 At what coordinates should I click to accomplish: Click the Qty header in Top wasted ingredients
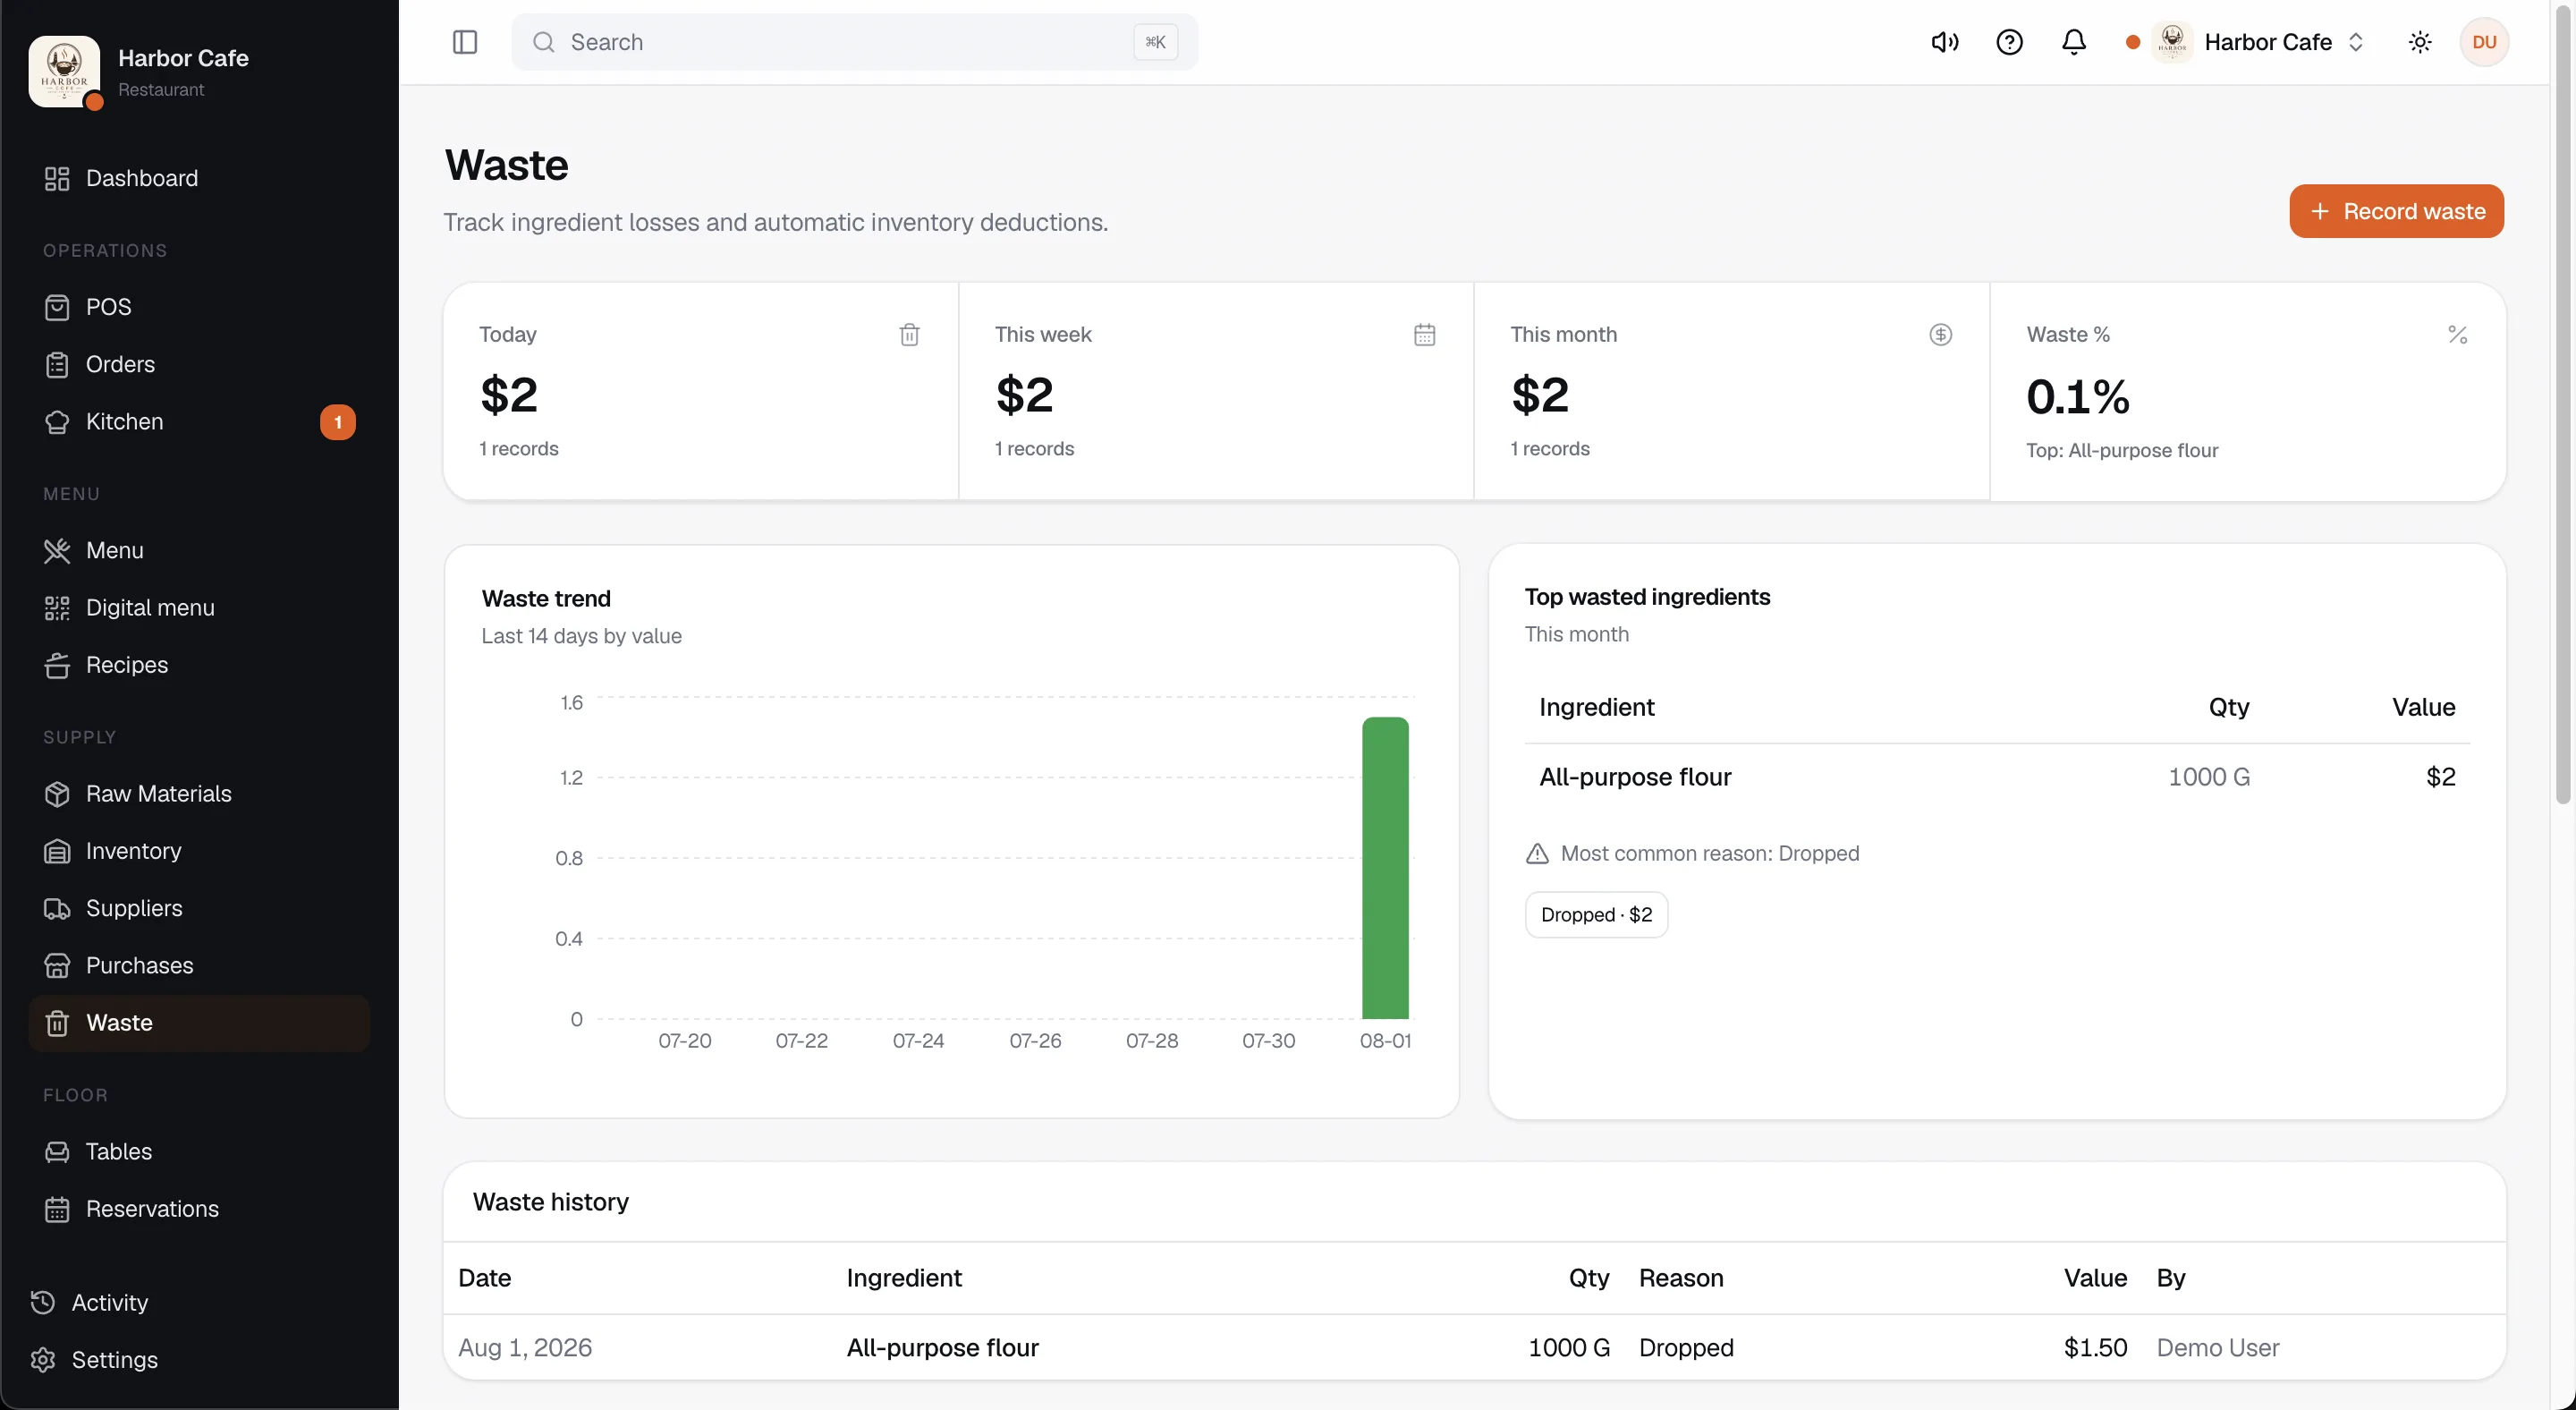point(2229,707)
